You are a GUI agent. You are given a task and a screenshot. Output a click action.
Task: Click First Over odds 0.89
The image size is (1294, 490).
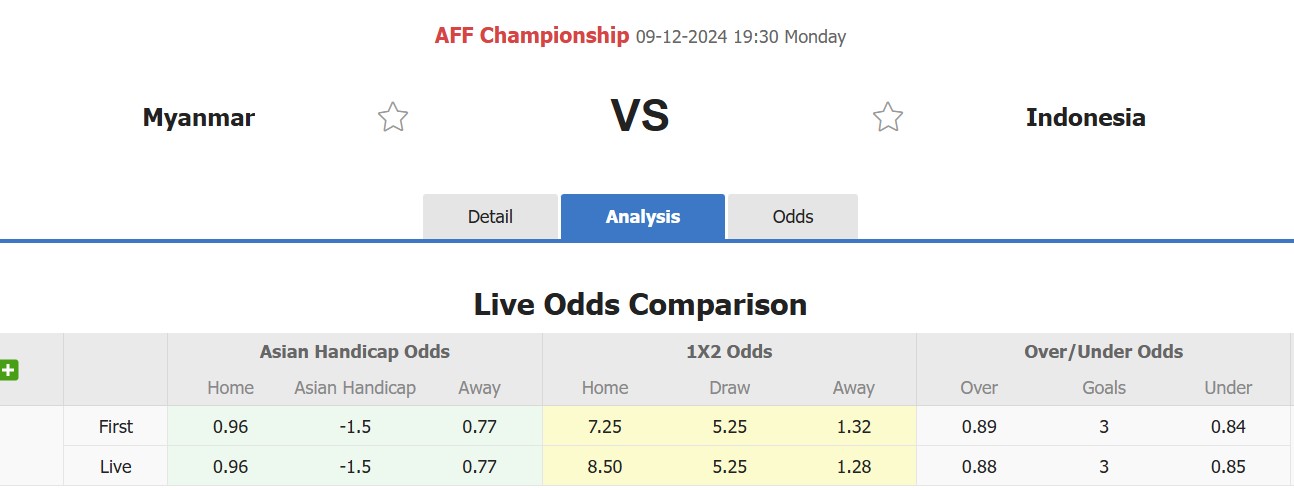[979, 427]
